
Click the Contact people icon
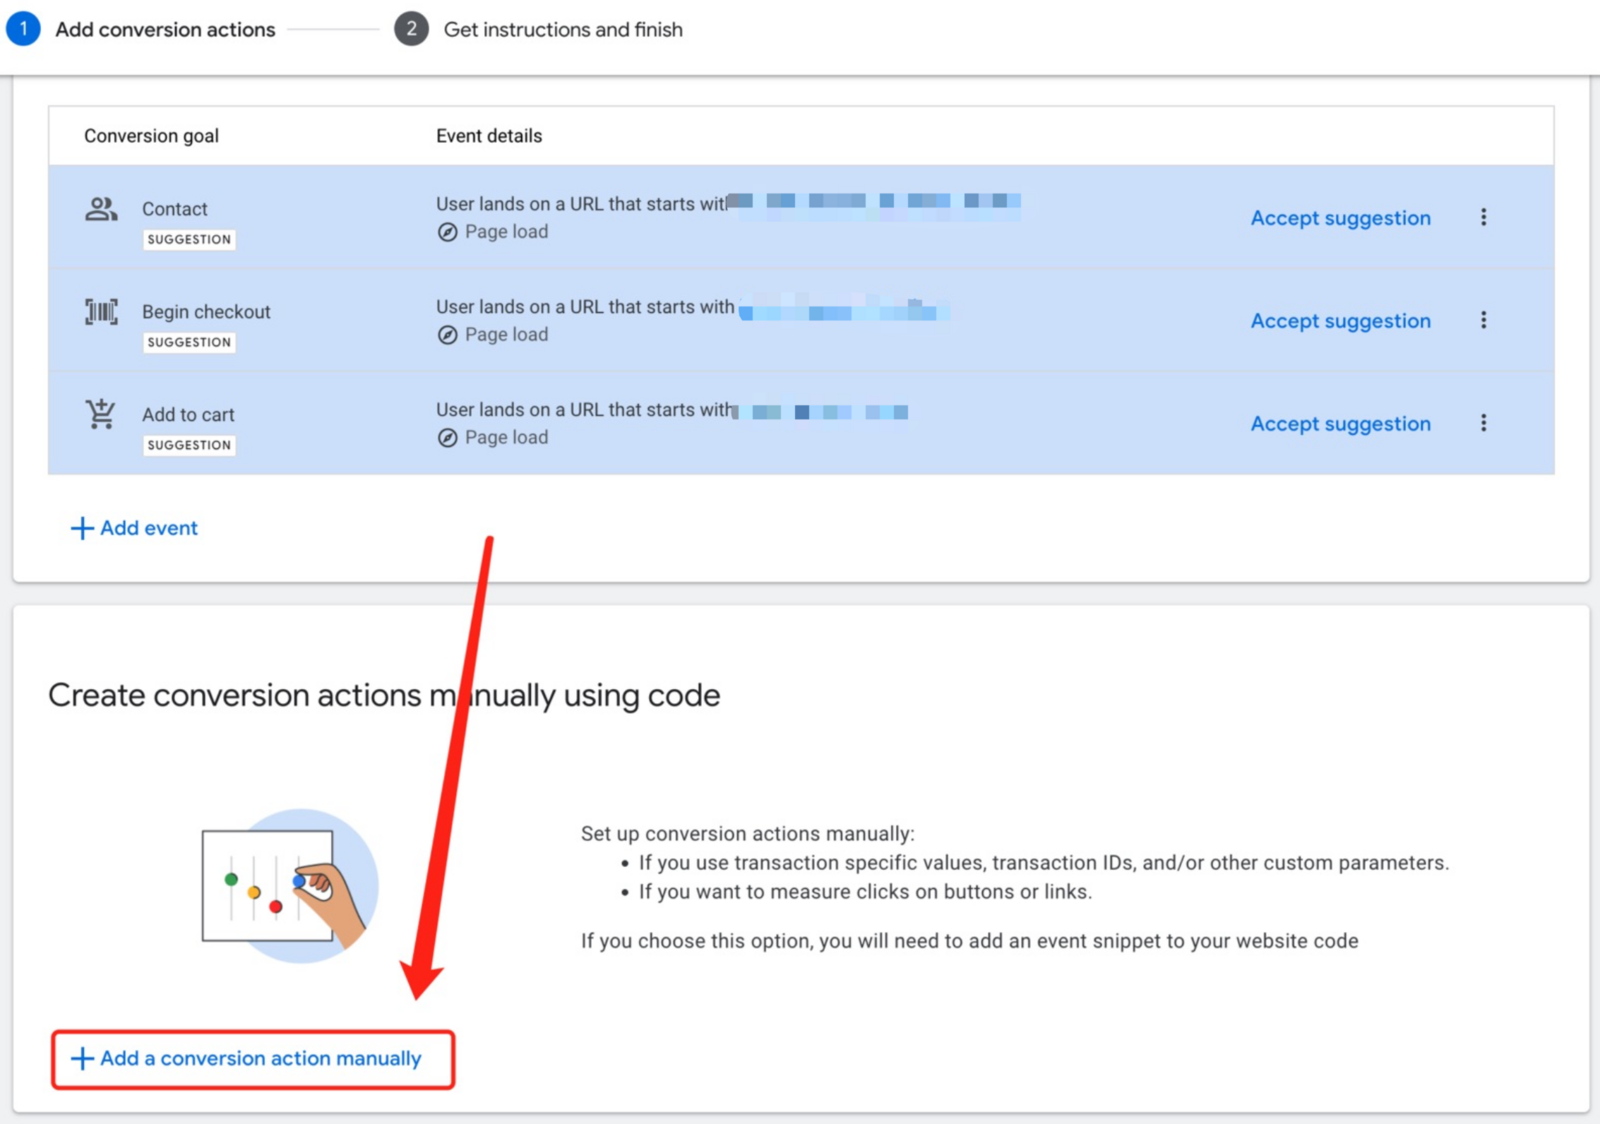tap(101, 209)
